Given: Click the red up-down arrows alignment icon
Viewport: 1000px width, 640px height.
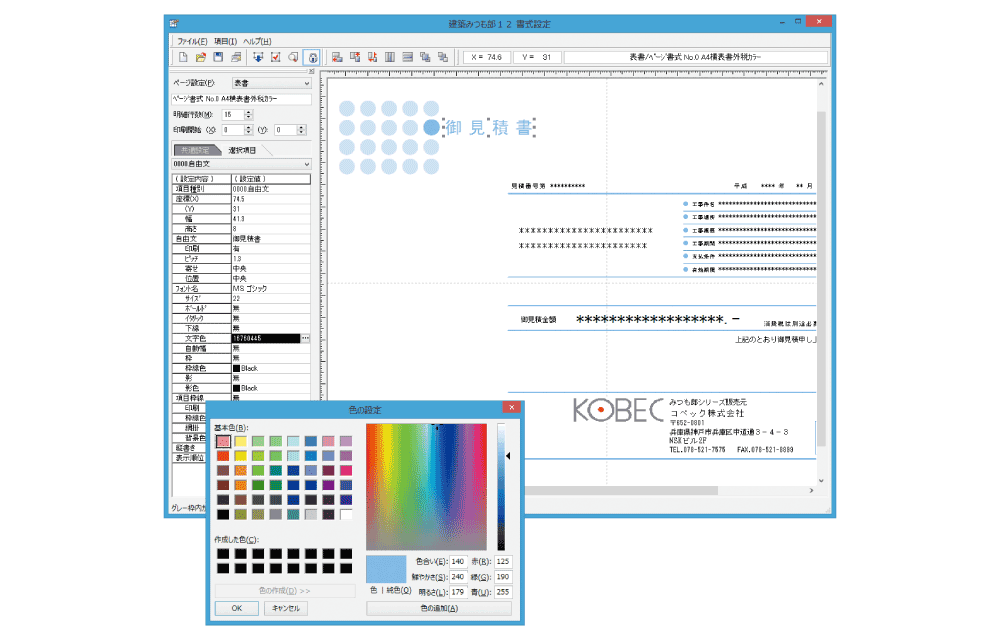Looking at the screenshot, I should (x=372, y=57).
